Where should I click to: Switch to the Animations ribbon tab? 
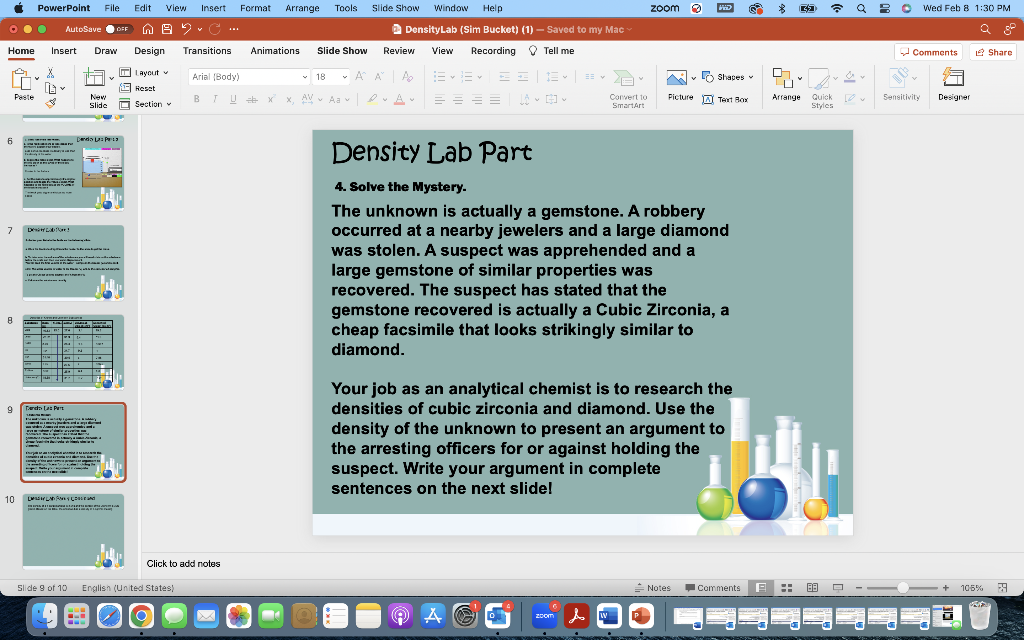(275, 50)
